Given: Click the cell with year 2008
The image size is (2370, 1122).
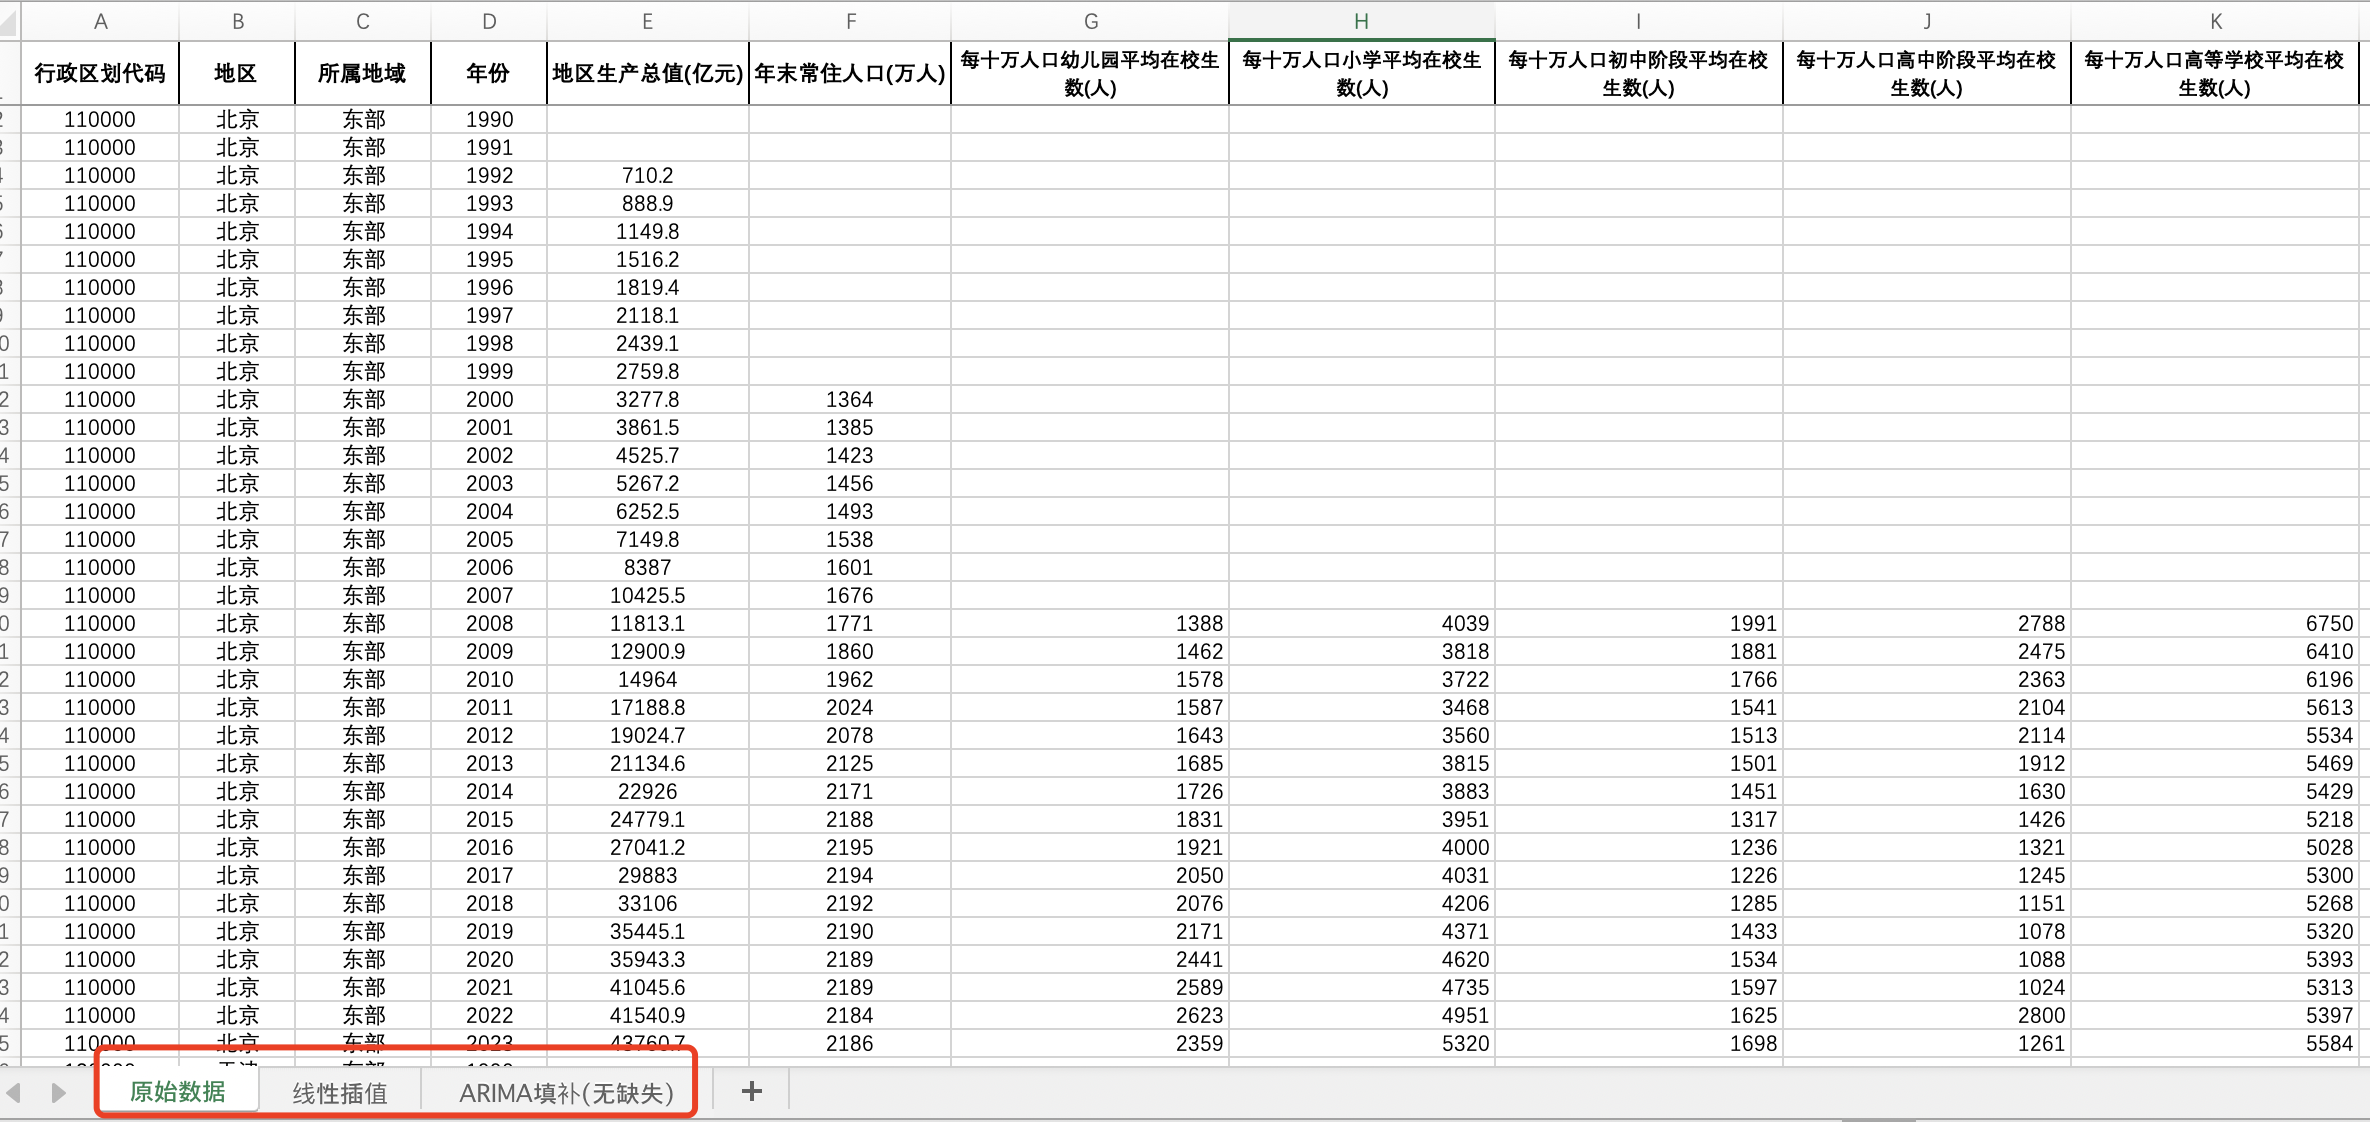Looking at the screenshot, I should 489,623.
